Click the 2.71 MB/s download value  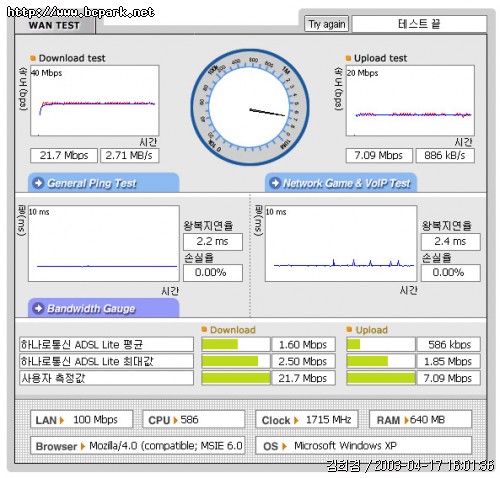click(x=129, y=156)
